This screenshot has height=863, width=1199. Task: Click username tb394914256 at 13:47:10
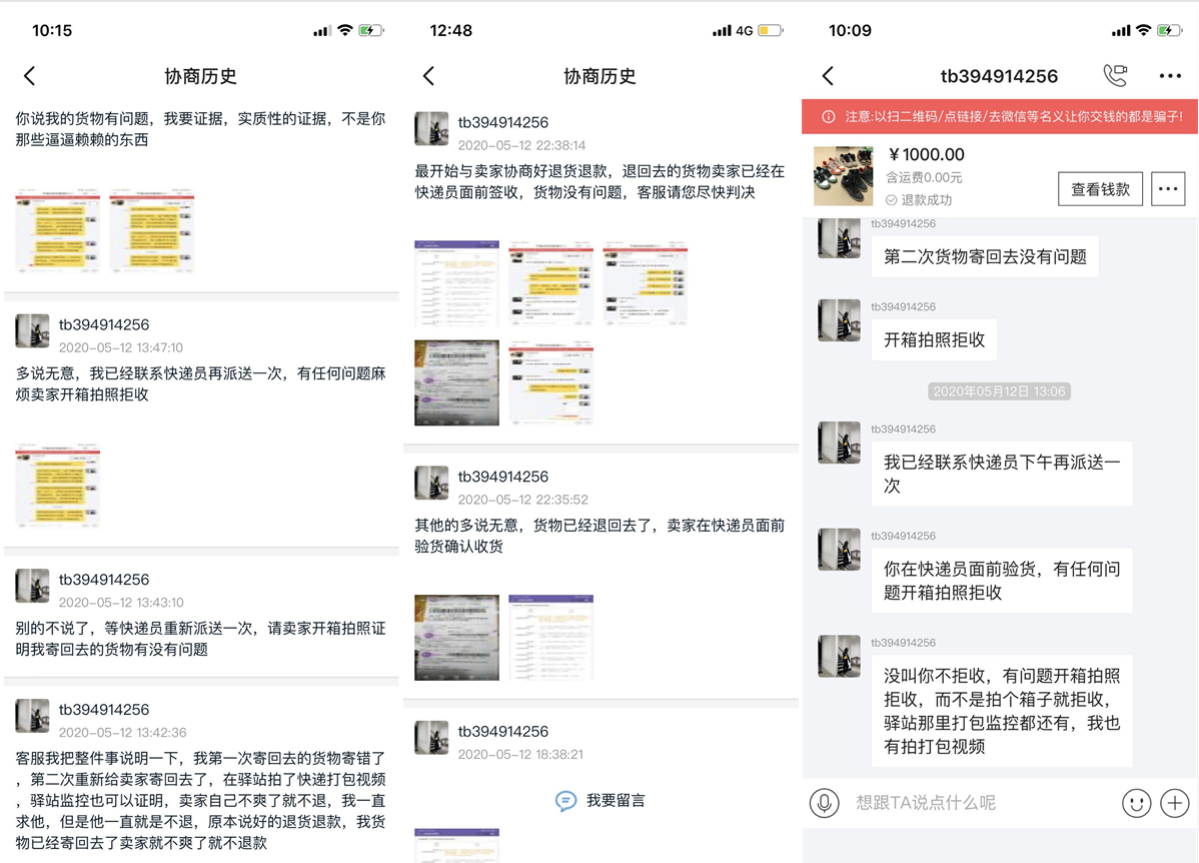tap(104, 325)
